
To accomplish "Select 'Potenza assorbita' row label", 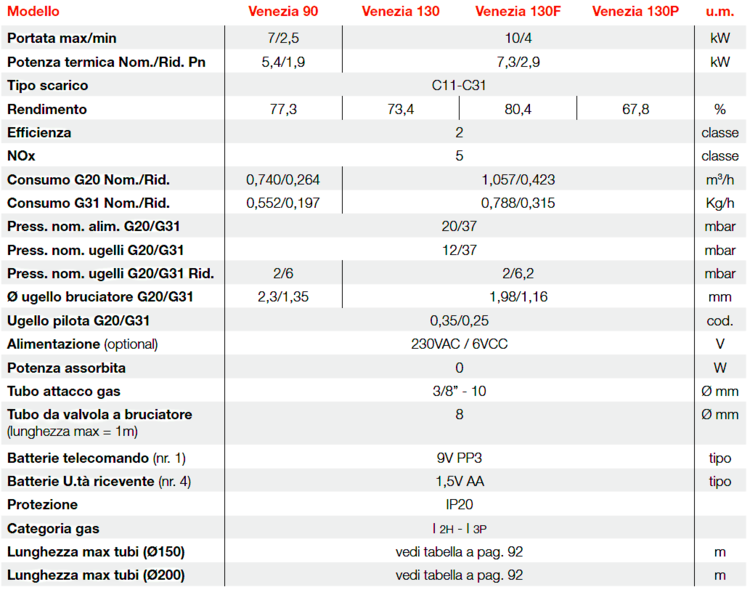I will point(66,368).
